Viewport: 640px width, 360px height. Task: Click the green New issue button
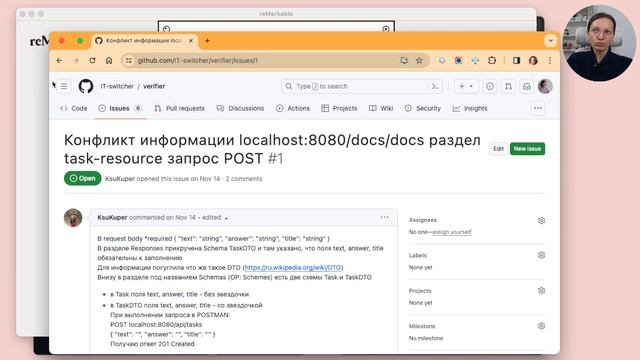pos(527,149)
